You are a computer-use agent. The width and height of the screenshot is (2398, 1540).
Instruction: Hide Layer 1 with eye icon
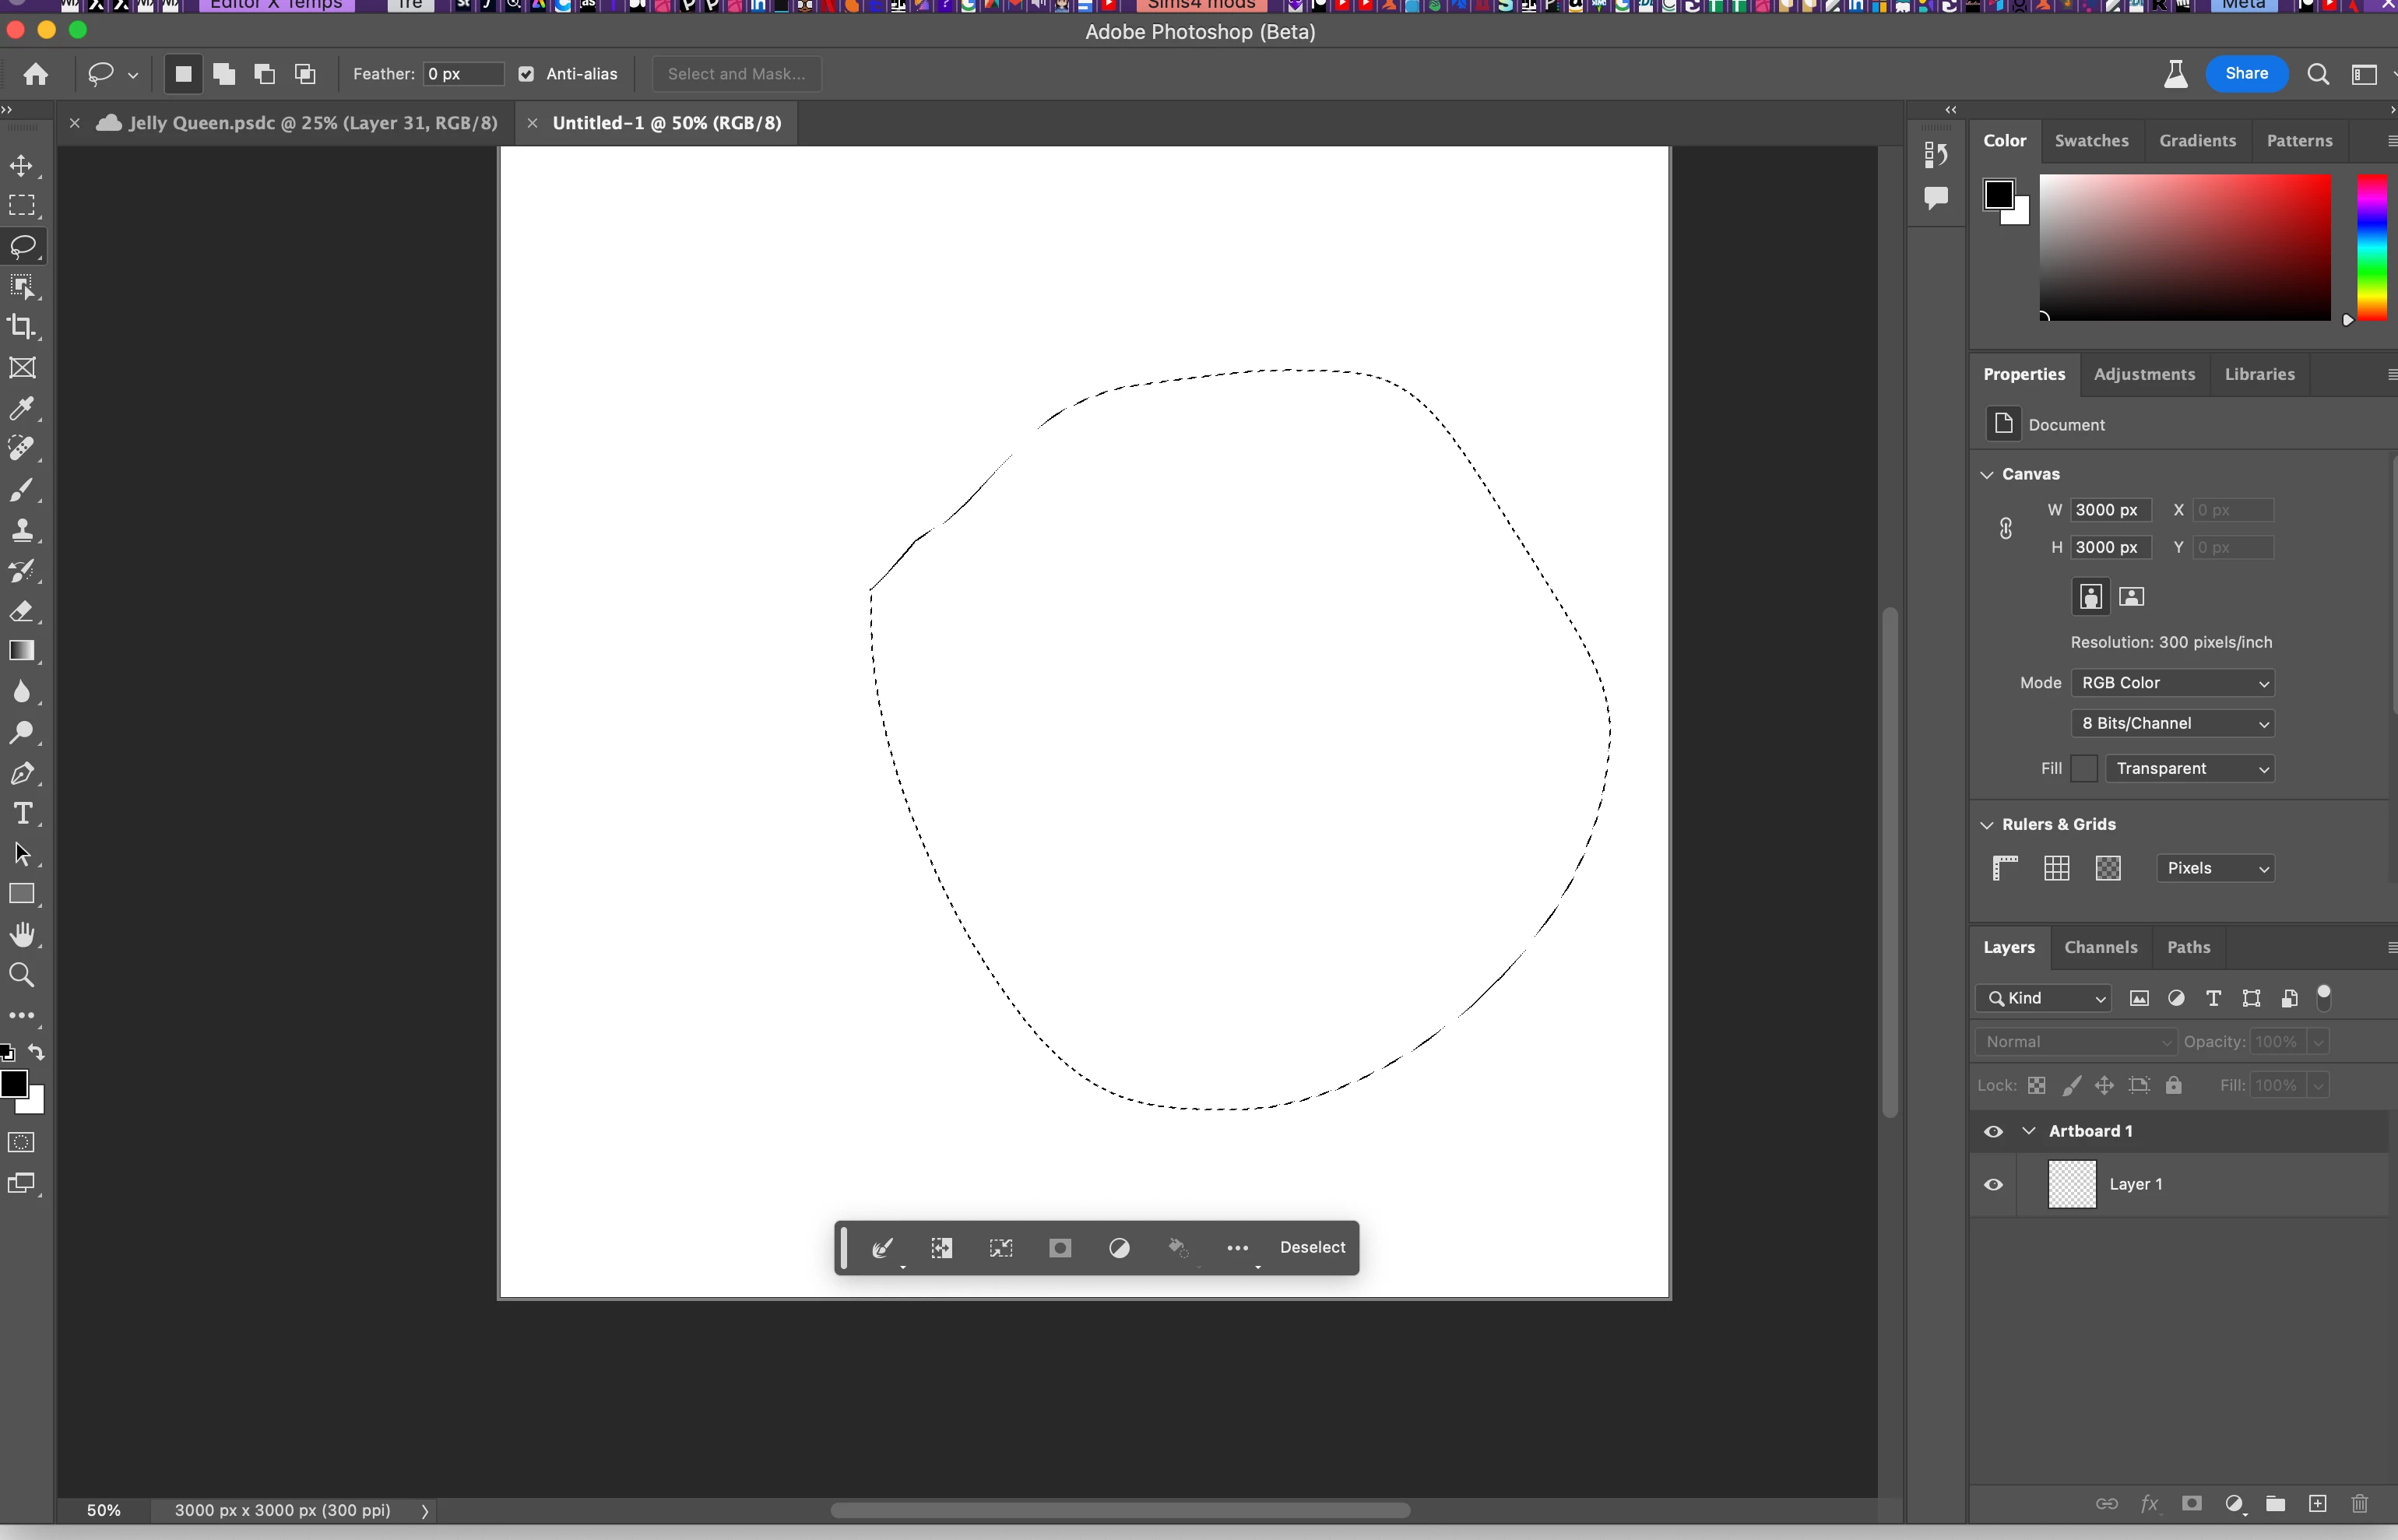(1993, 1184)
